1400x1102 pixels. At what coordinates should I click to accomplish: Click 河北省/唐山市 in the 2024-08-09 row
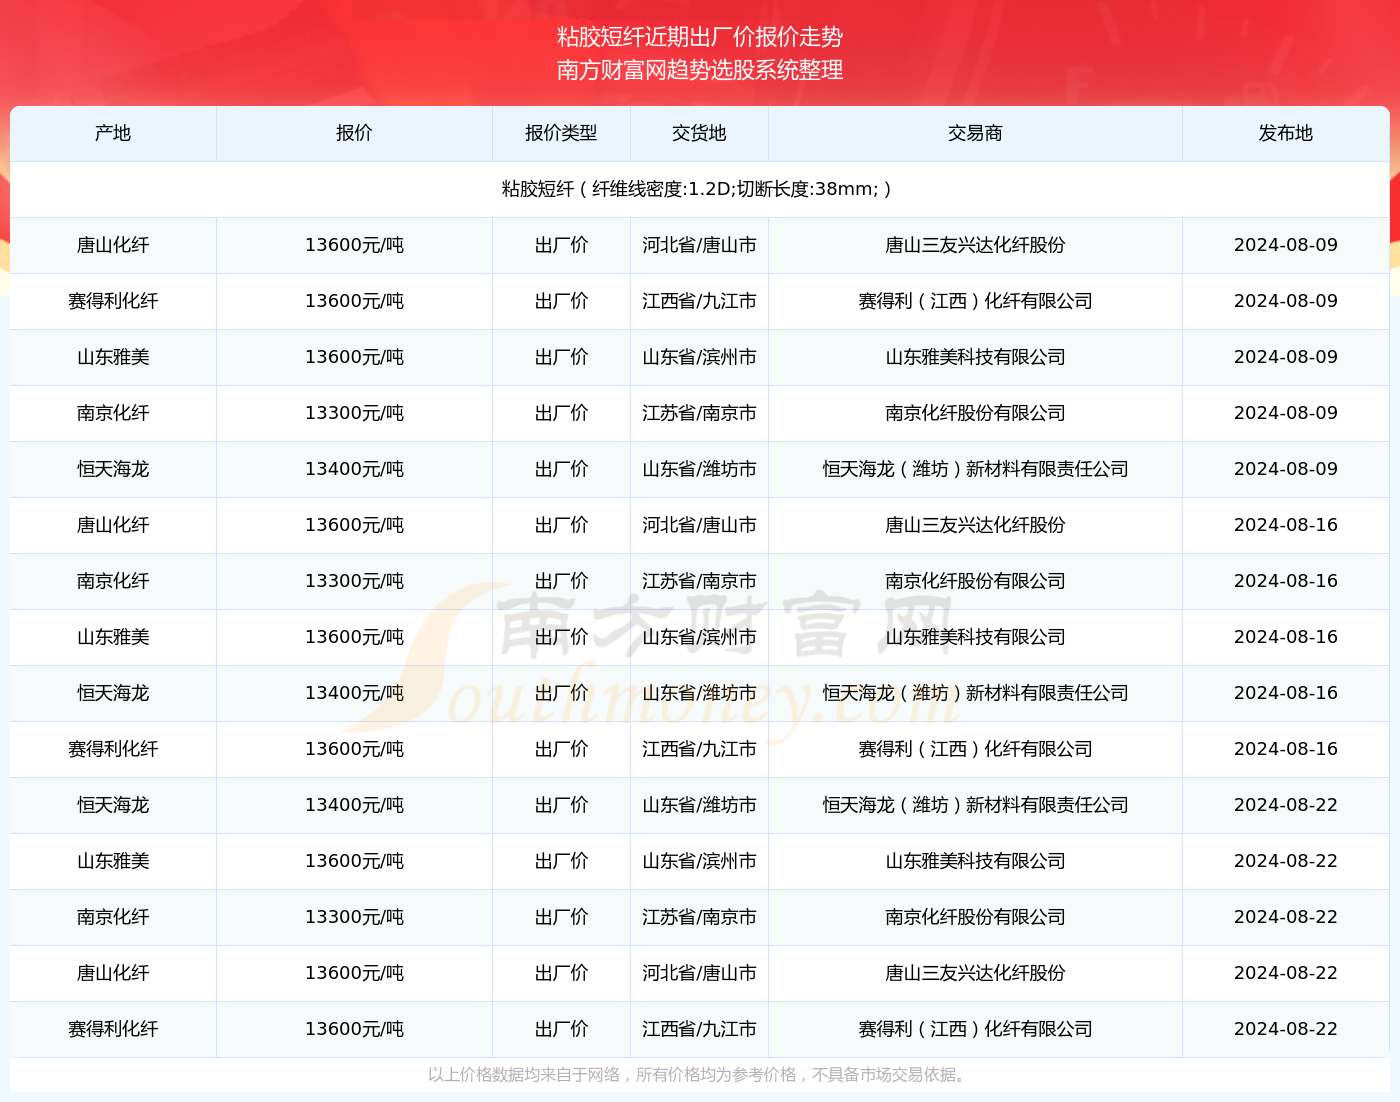(x=699, y=245)
